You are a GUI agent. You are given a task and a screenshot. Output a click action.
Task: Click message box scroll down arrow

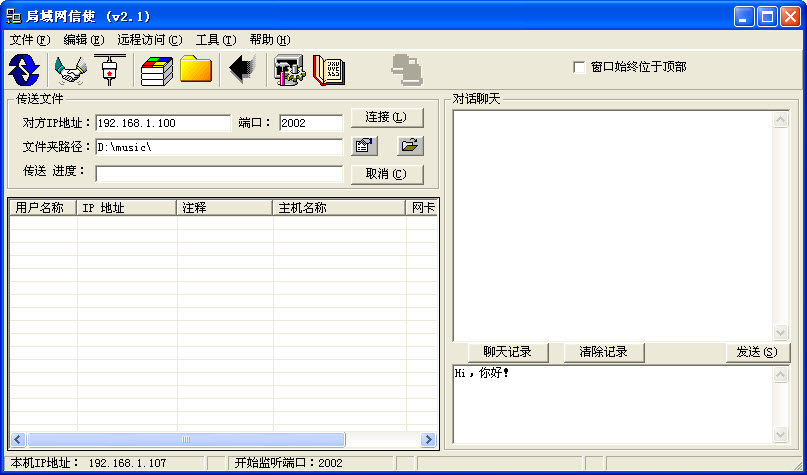click(781, 434)
